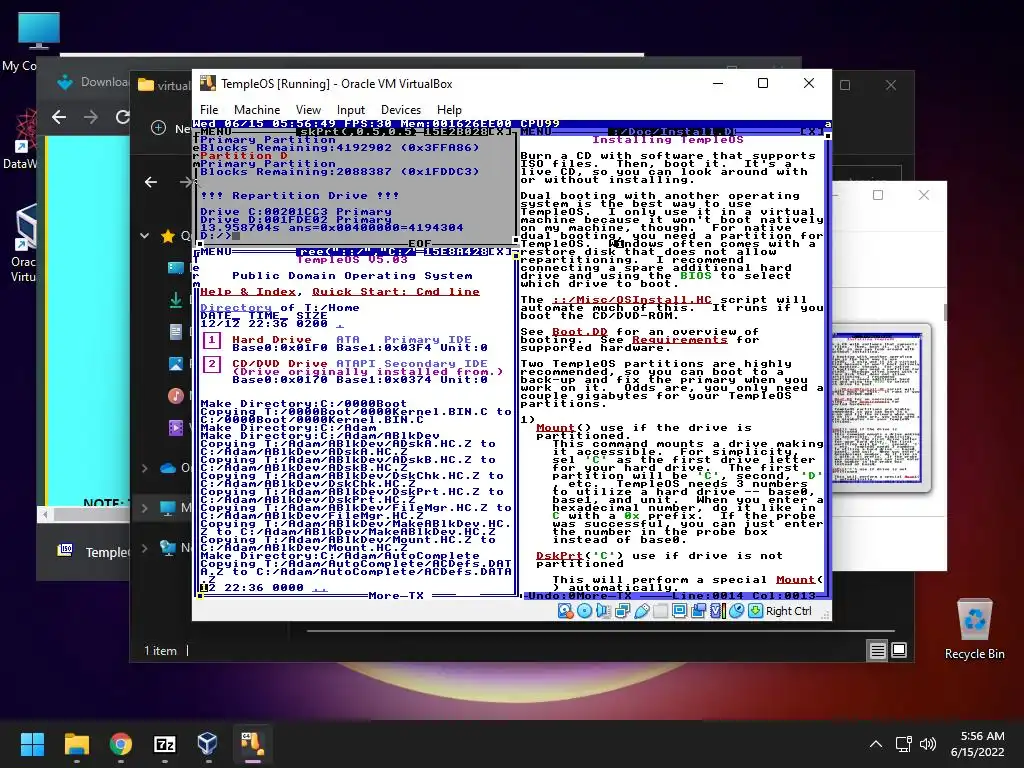Click the 'Public Domain Operating System' line
Screen dimensions: 1024x768
coord(352,276)
